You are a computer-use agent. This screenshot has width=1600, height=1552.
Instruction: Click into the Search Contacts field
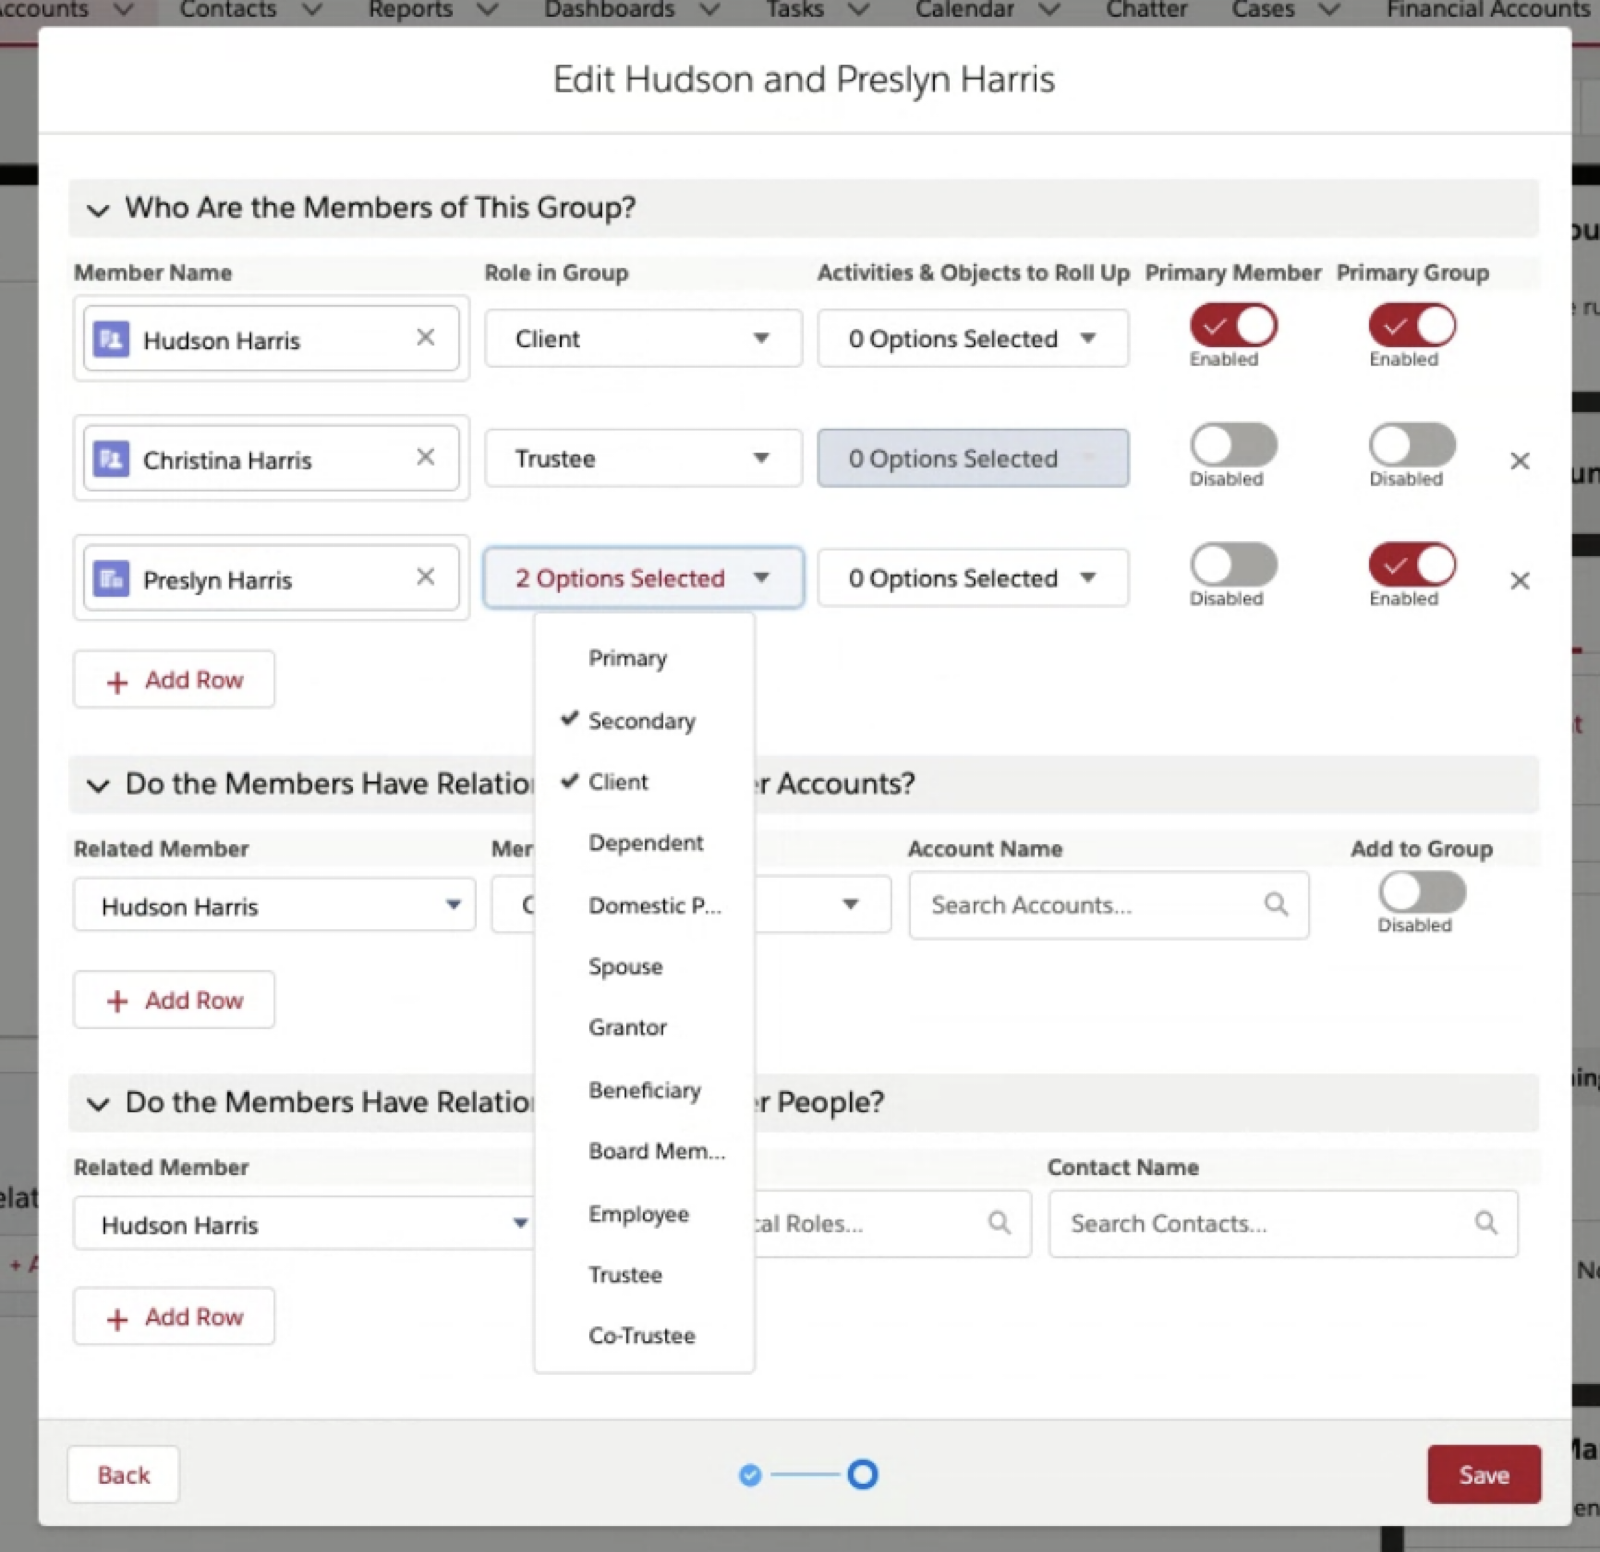1260,1224
